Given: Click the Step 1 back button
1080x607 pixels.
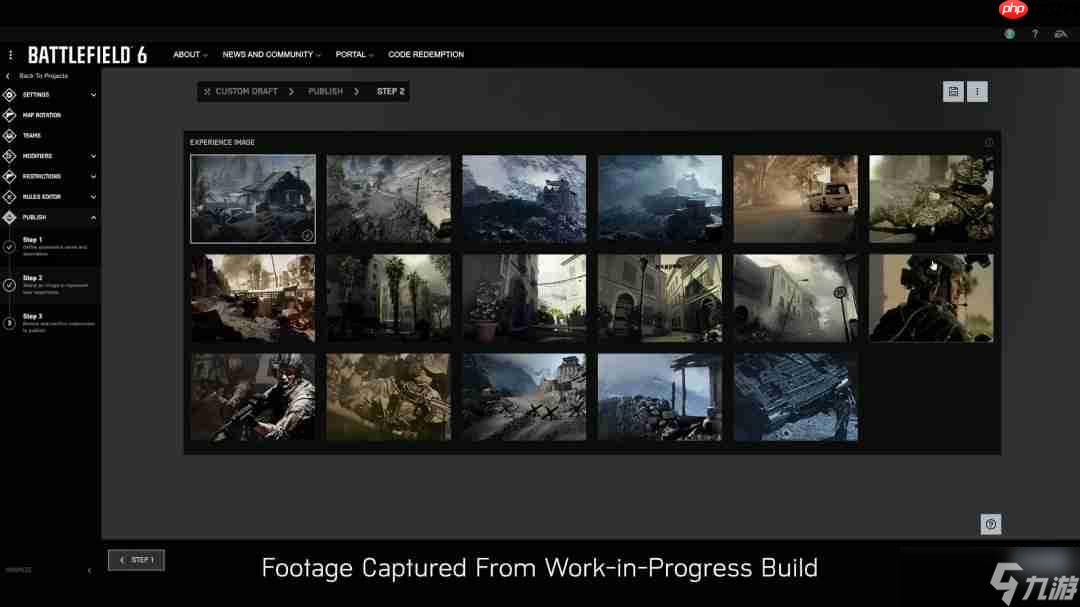Looking at the screenshot, I should pos(136,560).
